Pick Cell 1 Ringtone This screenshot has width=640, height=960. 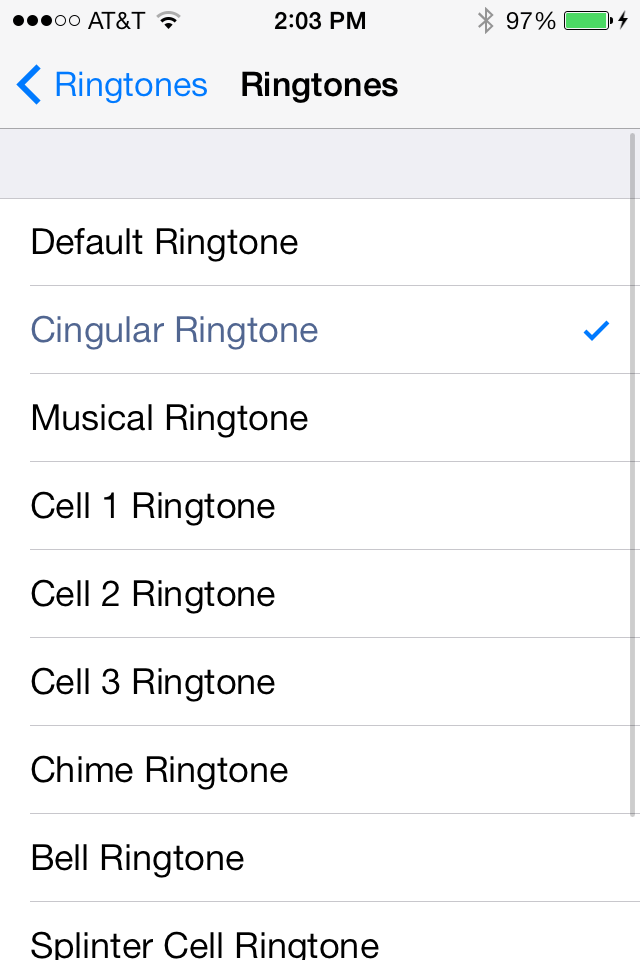tap(320, 506)
